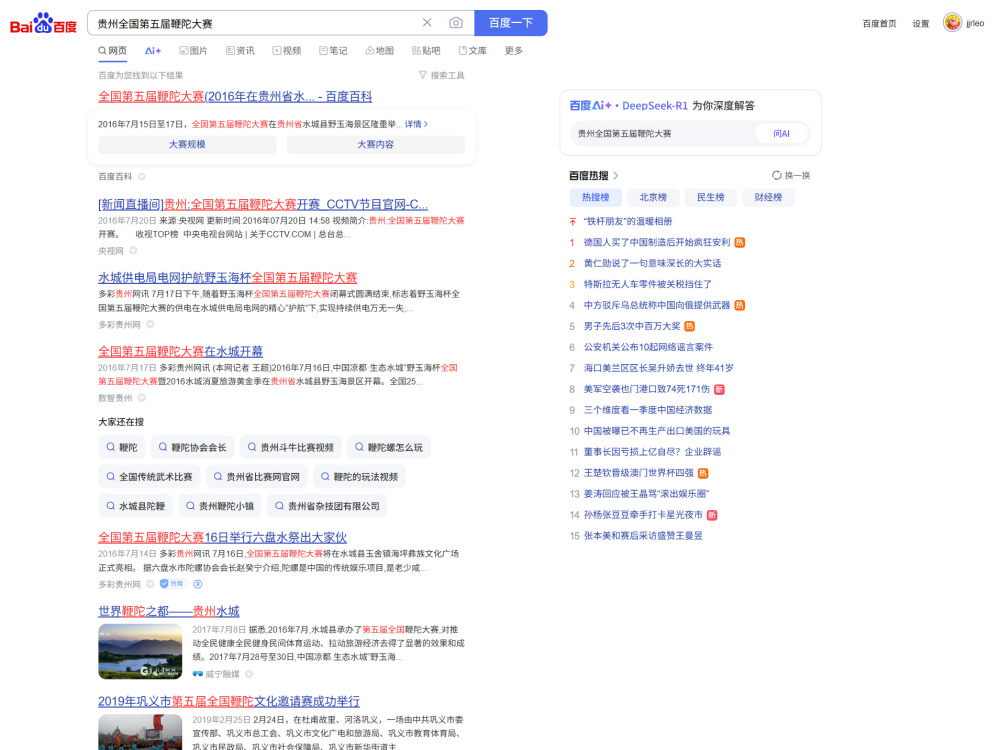Click the Baidu logo
The height and width of the screenshot is (750, 1000).
pos(43,24)
